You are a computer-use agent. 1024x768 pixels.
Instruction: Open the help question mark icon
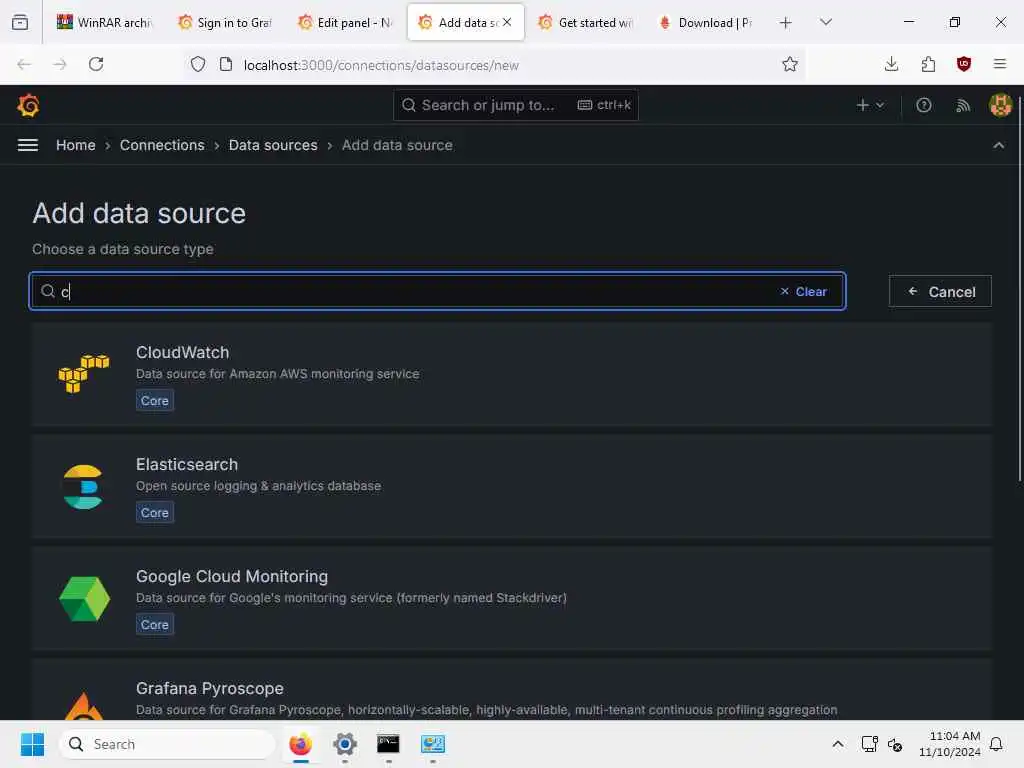click(923, 105)
